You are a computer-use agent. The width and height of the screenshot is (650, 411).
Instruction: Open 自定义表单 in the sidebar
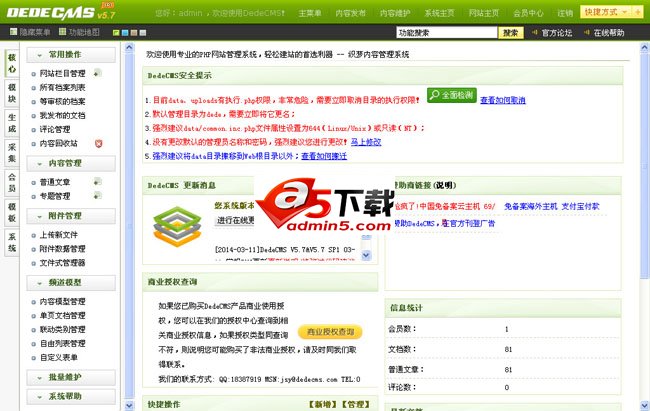click(x=58, y=357)
